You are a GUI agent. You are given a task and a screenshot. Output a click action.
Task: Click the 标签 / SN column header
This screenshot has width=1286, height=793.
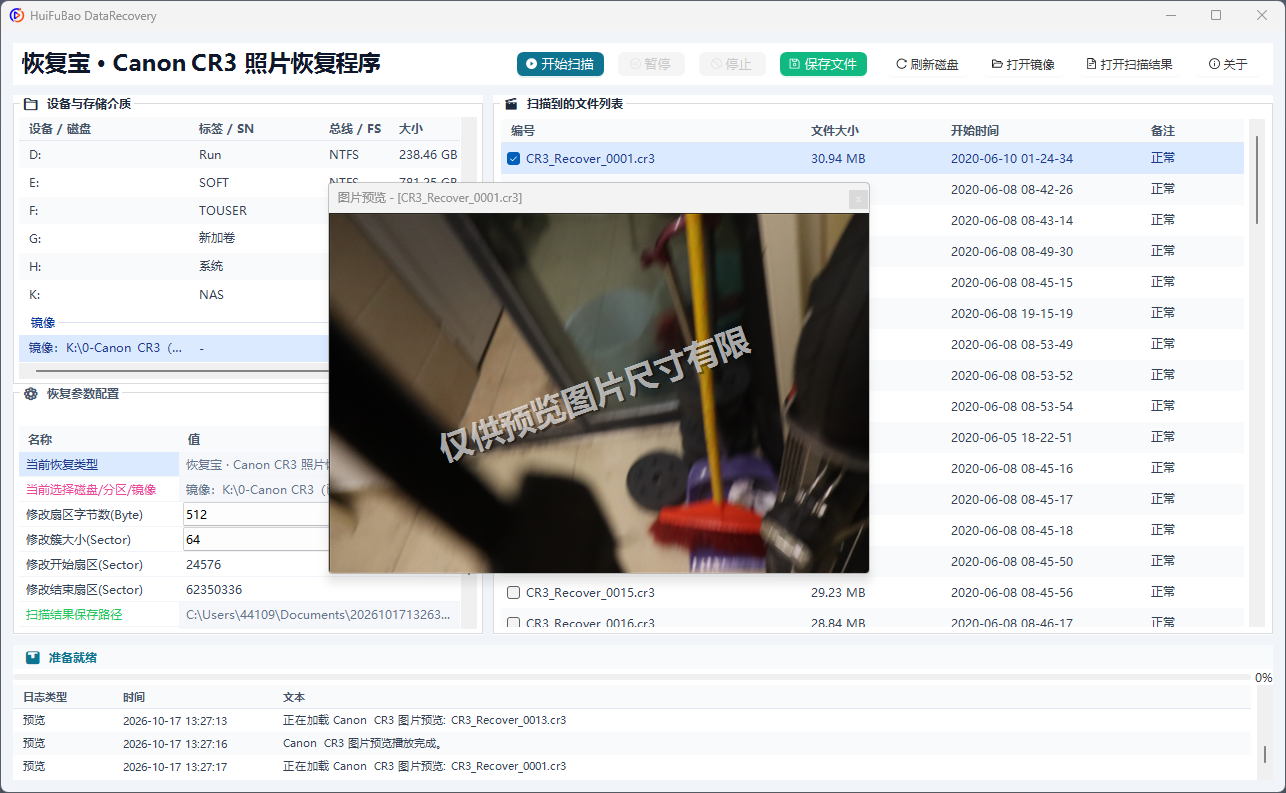226,129
